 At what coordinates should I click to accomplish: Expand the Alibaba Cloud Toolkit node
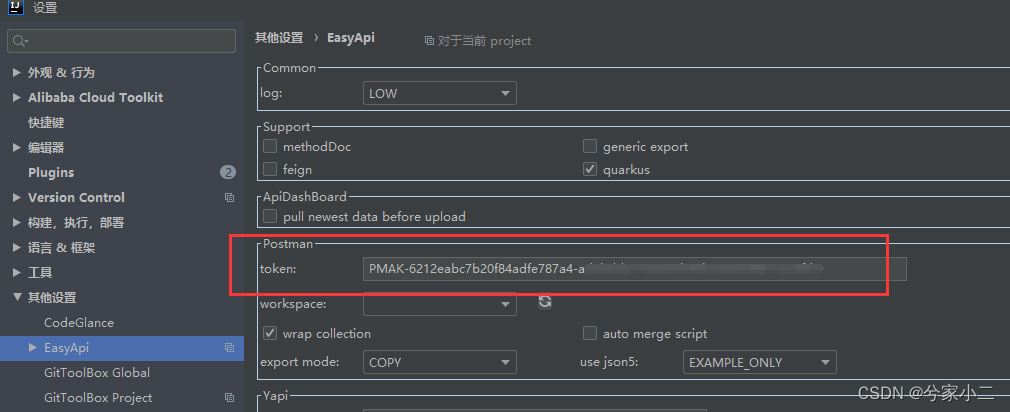17,97
